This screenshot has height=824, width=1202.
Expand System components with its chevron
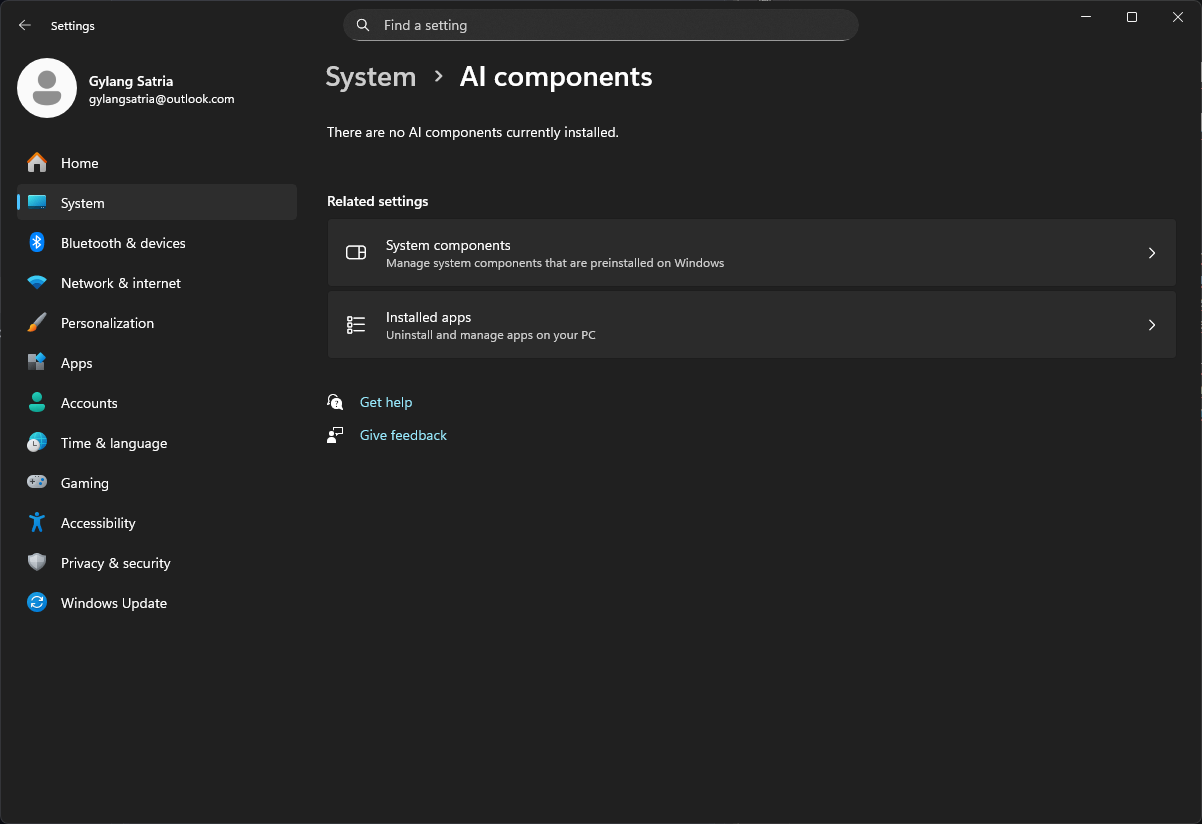point(1151,253)
